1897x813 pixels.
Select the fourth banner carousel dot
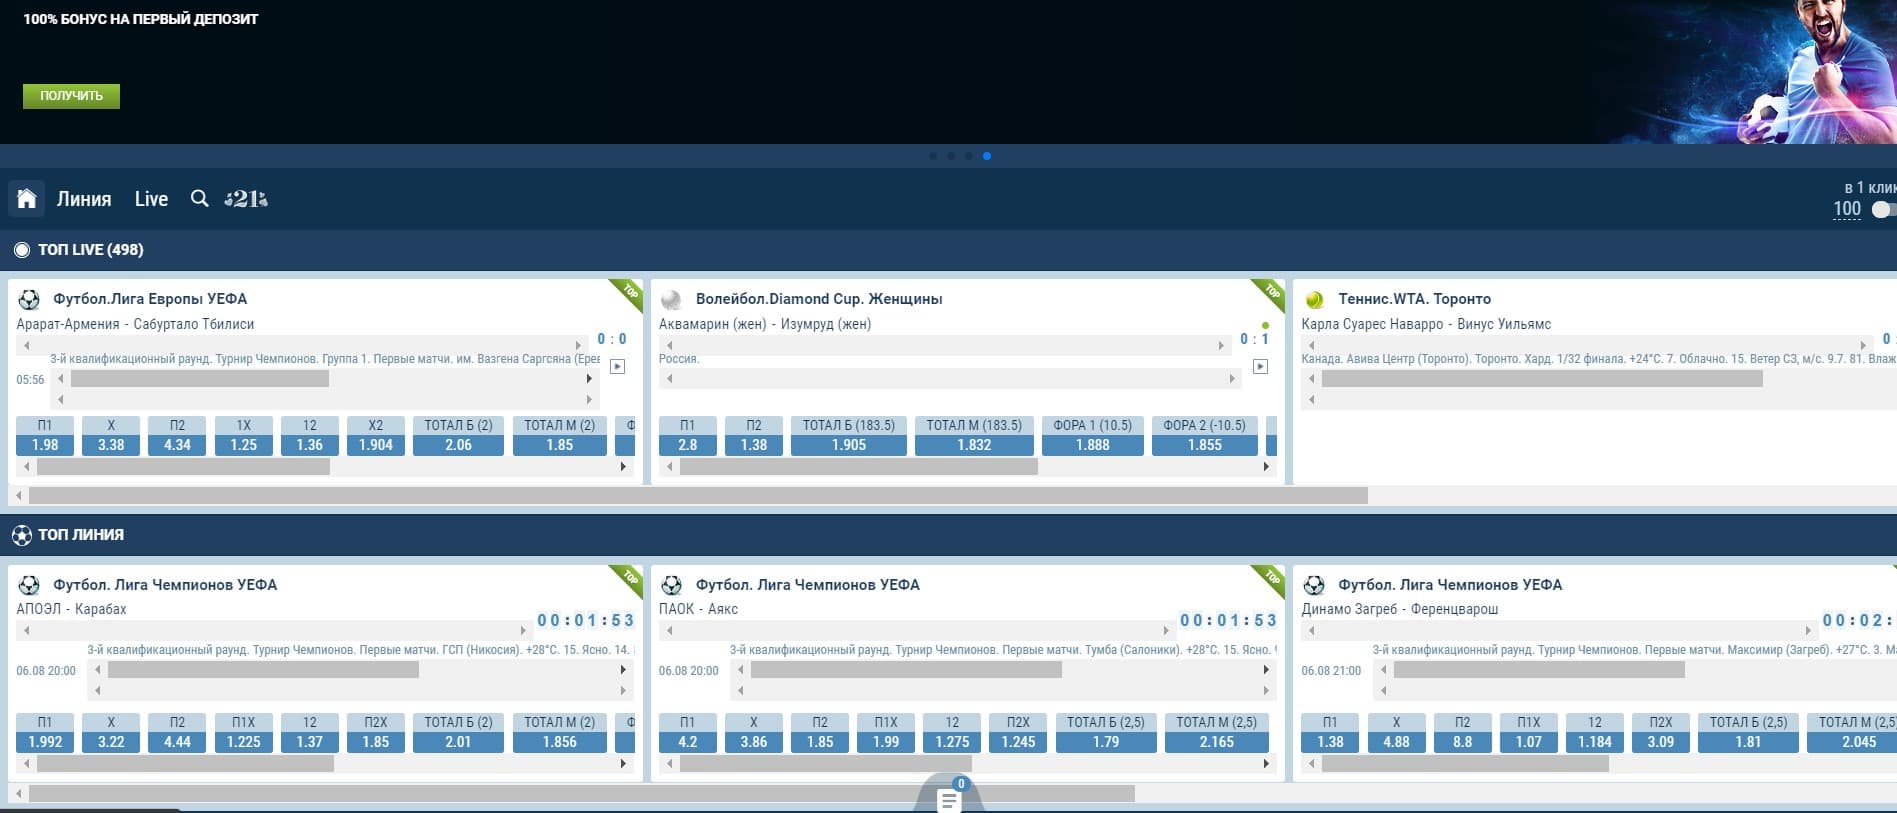coord(987,156)
